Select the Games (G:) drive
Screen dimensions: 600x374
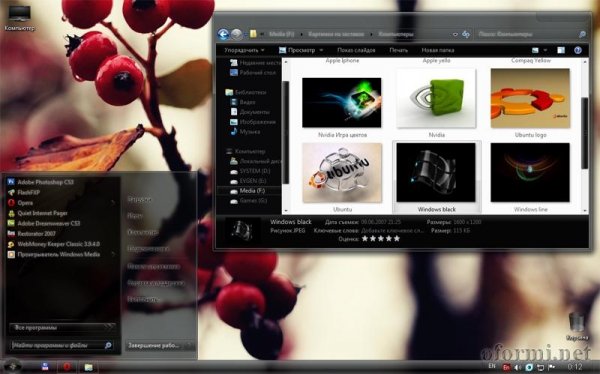(248, 201)
